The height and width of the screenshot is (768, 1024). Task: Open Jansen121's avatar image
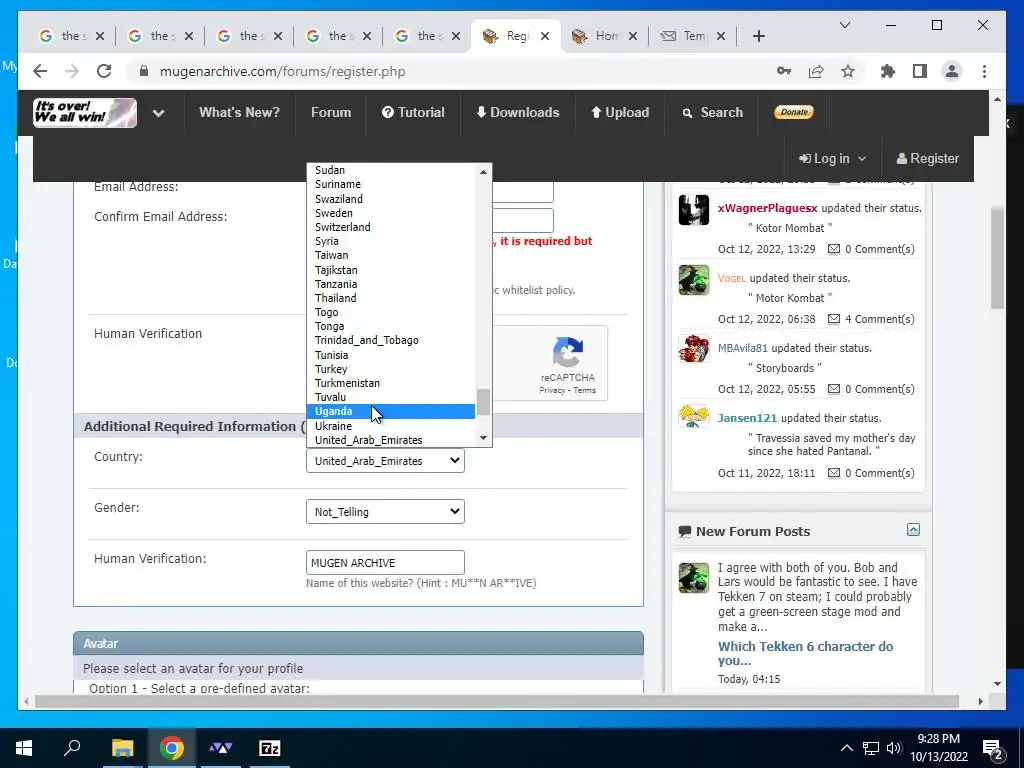pos(694,417)
